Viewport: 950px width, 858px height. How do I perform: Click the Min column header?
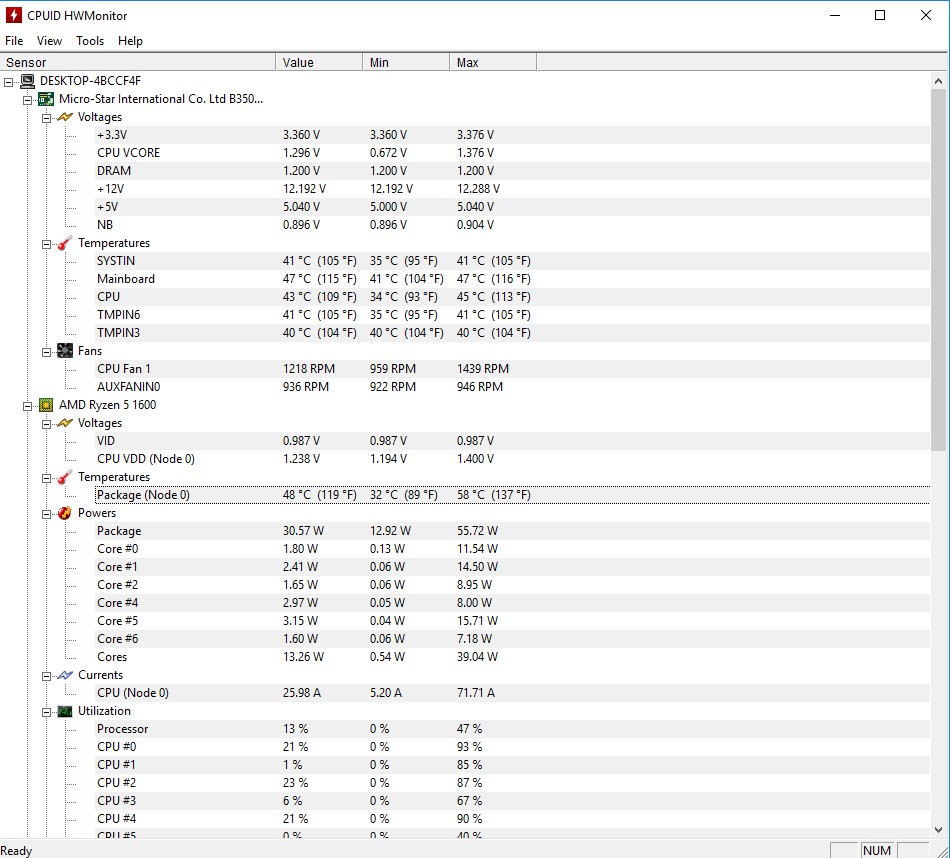407,62
